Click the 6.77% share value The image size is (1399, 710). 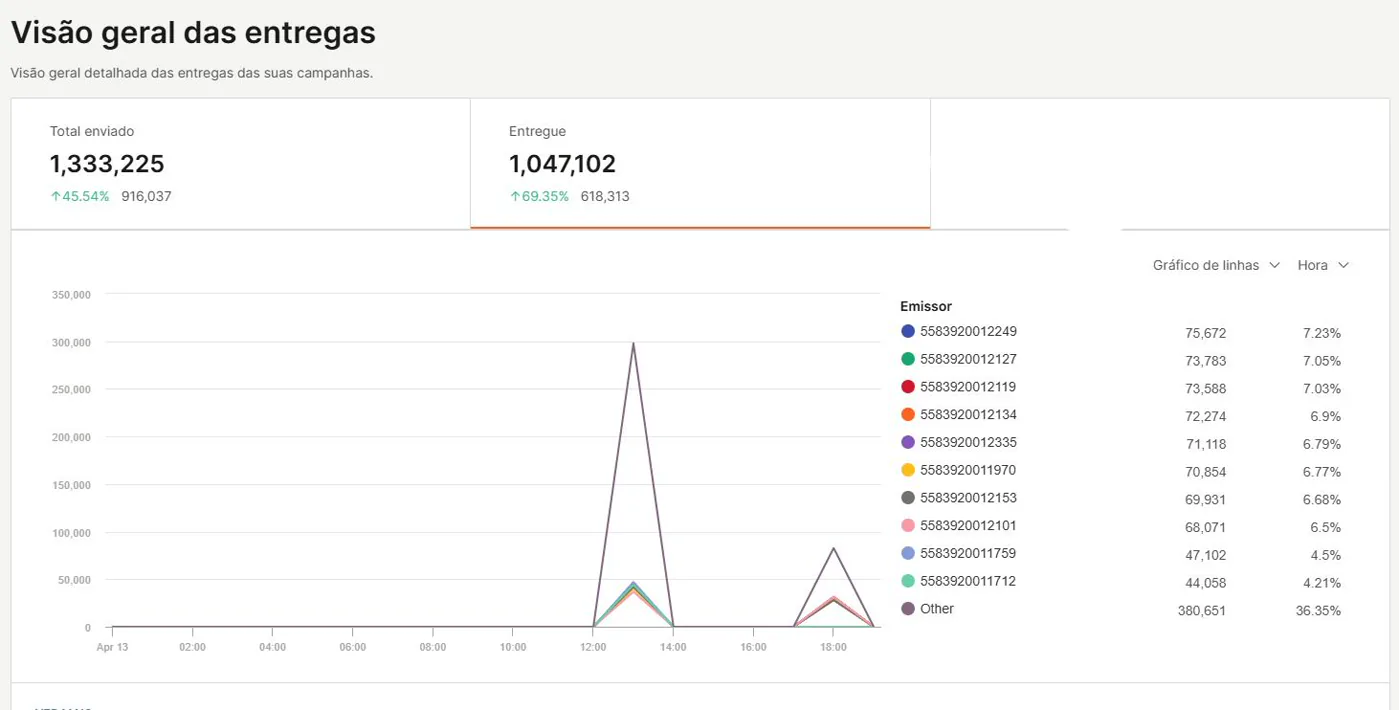point(1322,472)
